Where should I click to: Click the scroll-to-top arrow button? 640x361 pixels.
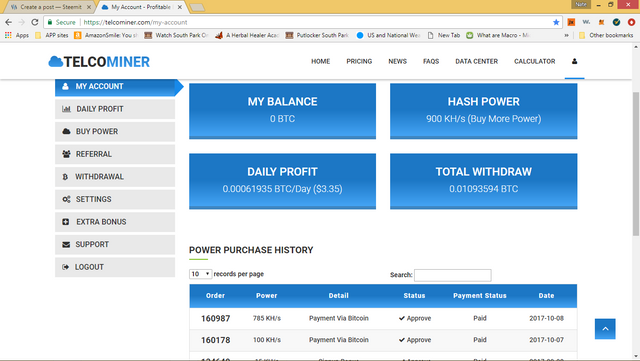605,329
